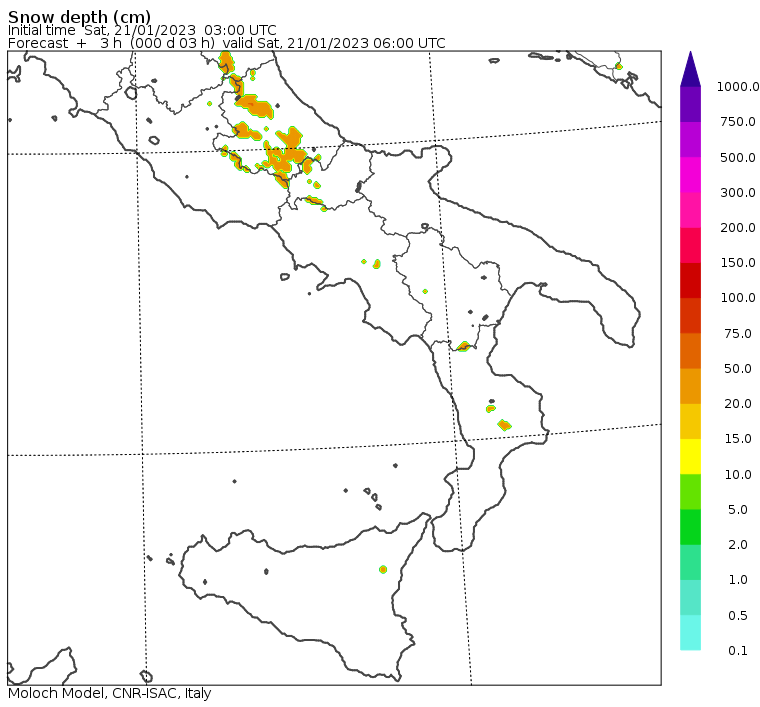Click the hot pink 200–300 color band

click(690, 210)
